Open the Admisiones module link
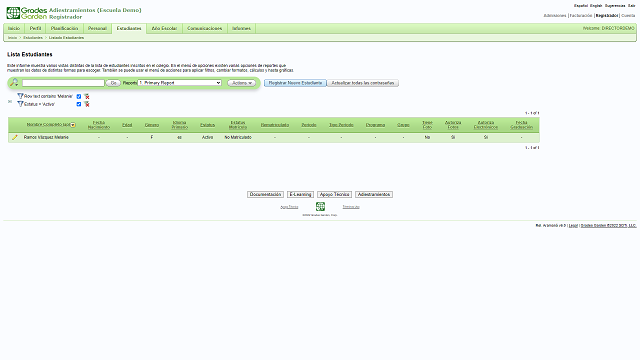Screen dimensions: 640x360 pyautogui.click(x=555, y=16)
